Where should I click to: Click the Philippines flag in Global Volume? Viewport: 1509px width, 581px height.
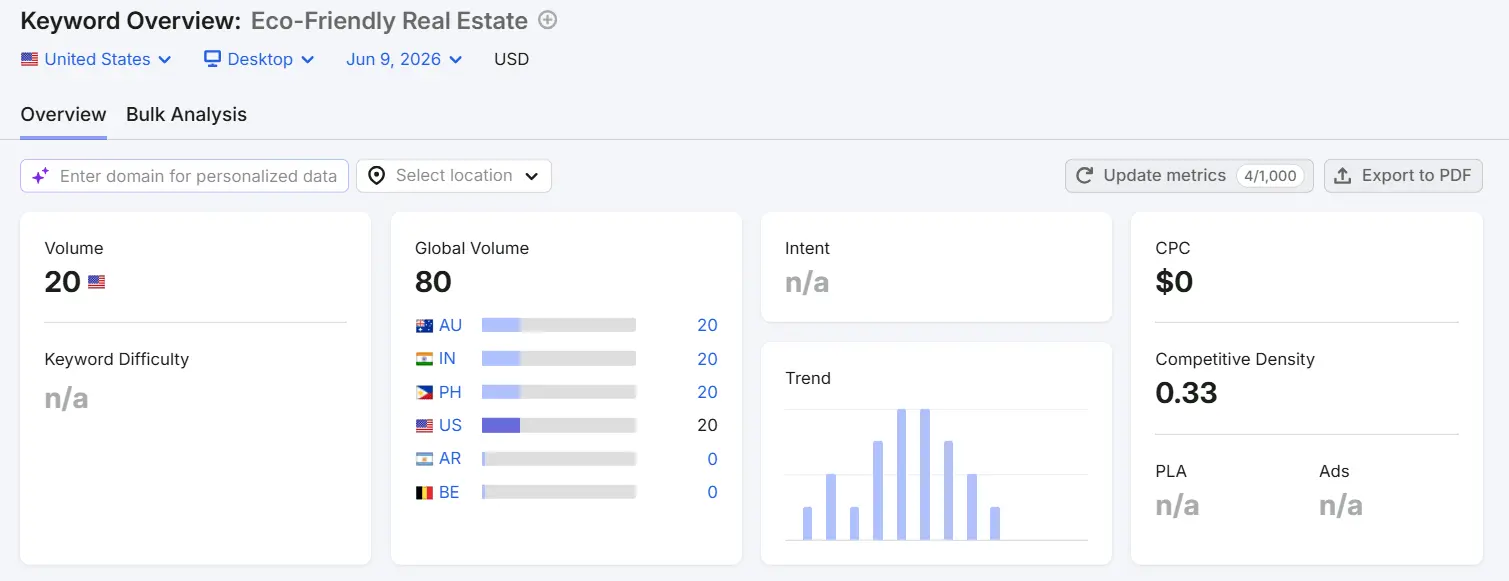tap(424, 392)
